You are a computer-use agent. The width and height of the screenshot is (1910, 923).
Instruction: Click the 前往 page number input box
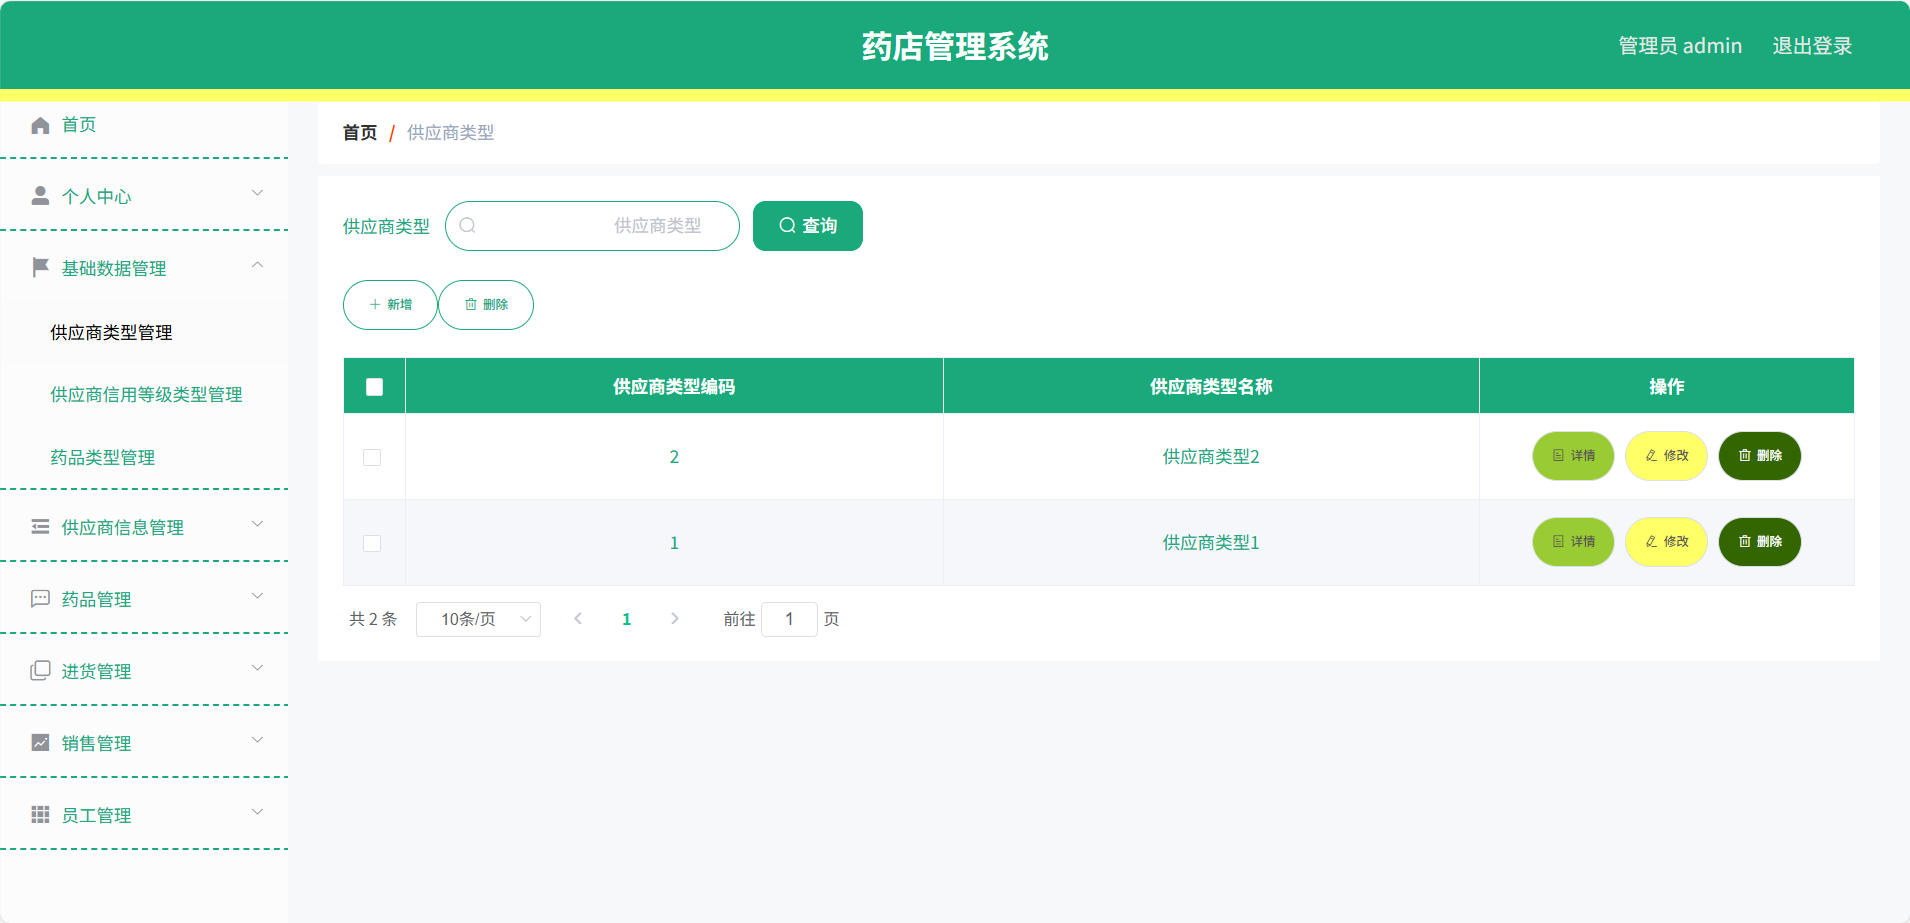click(x=789, y=619)
